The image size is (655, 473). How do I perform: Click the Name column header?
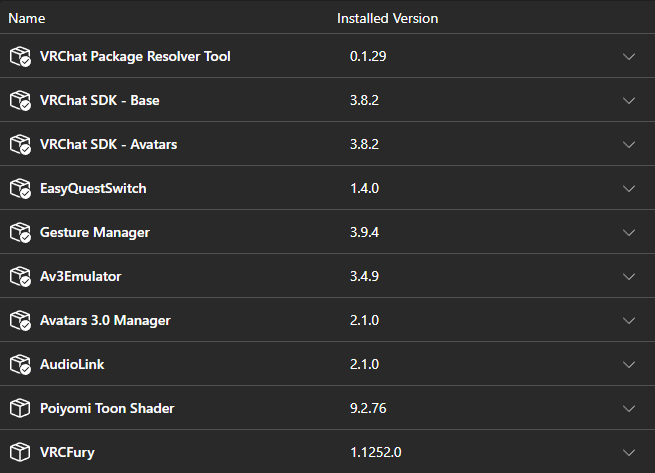27,18
